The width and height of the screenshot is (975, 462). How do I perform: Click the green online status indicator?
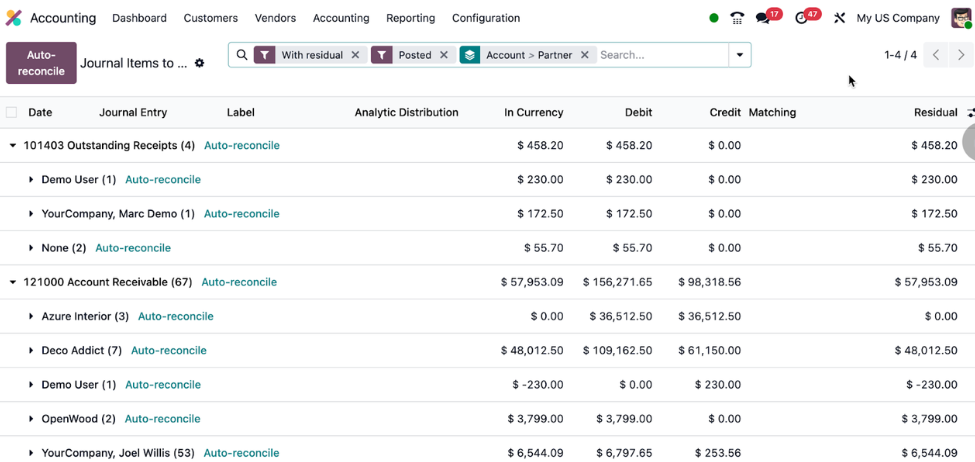[x=714, y=18]
